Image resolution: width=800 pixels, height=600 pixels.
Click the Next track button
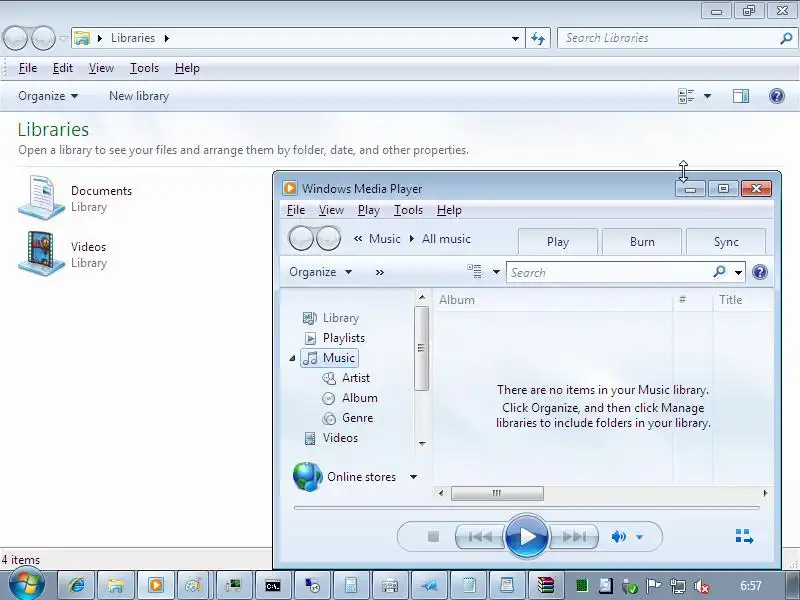[x=573, y=536]
